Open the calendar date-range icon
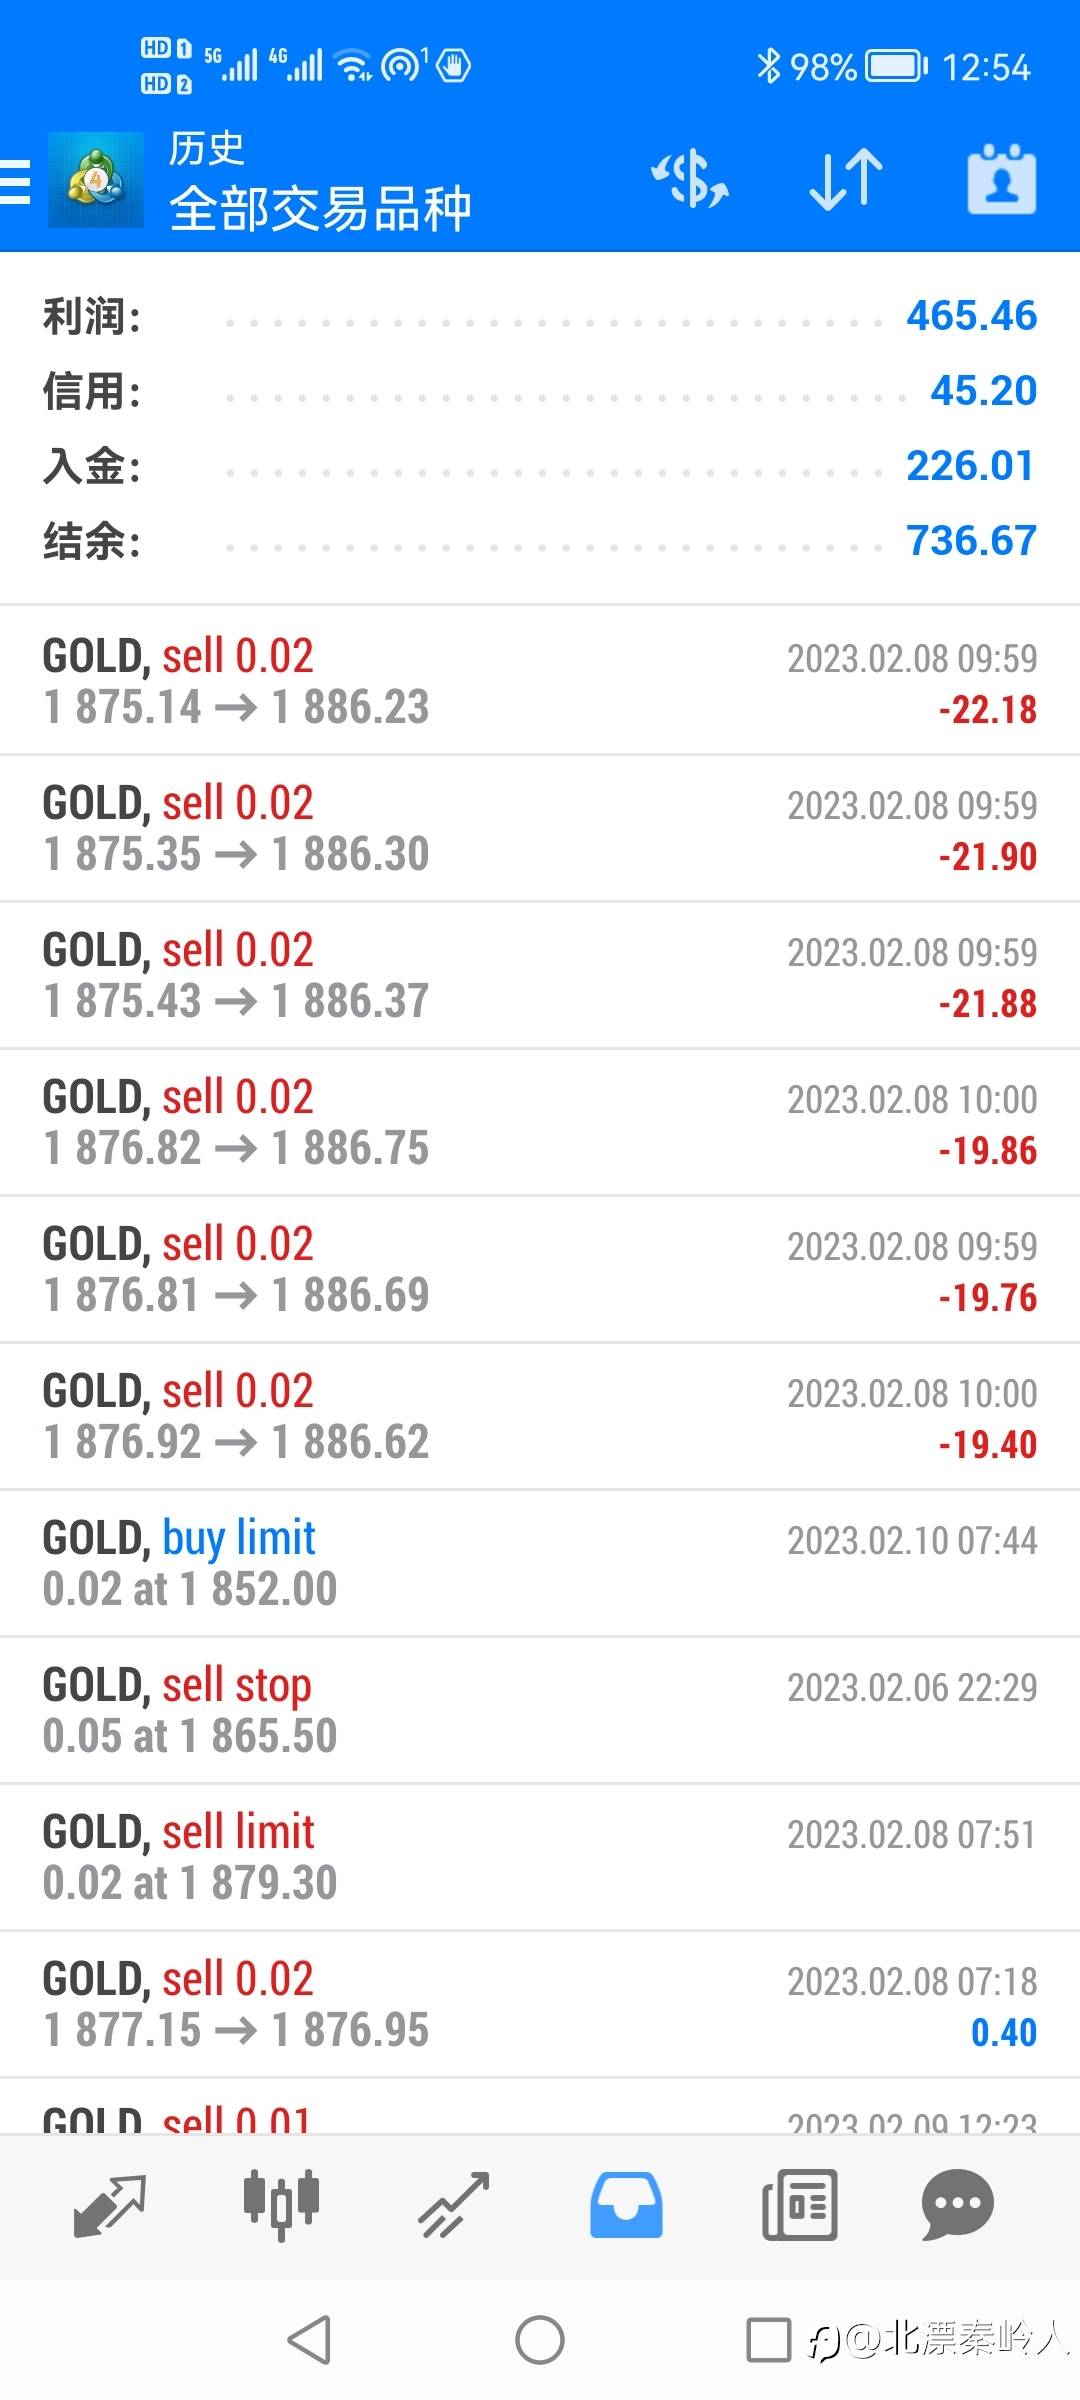 pos(1002,181)
